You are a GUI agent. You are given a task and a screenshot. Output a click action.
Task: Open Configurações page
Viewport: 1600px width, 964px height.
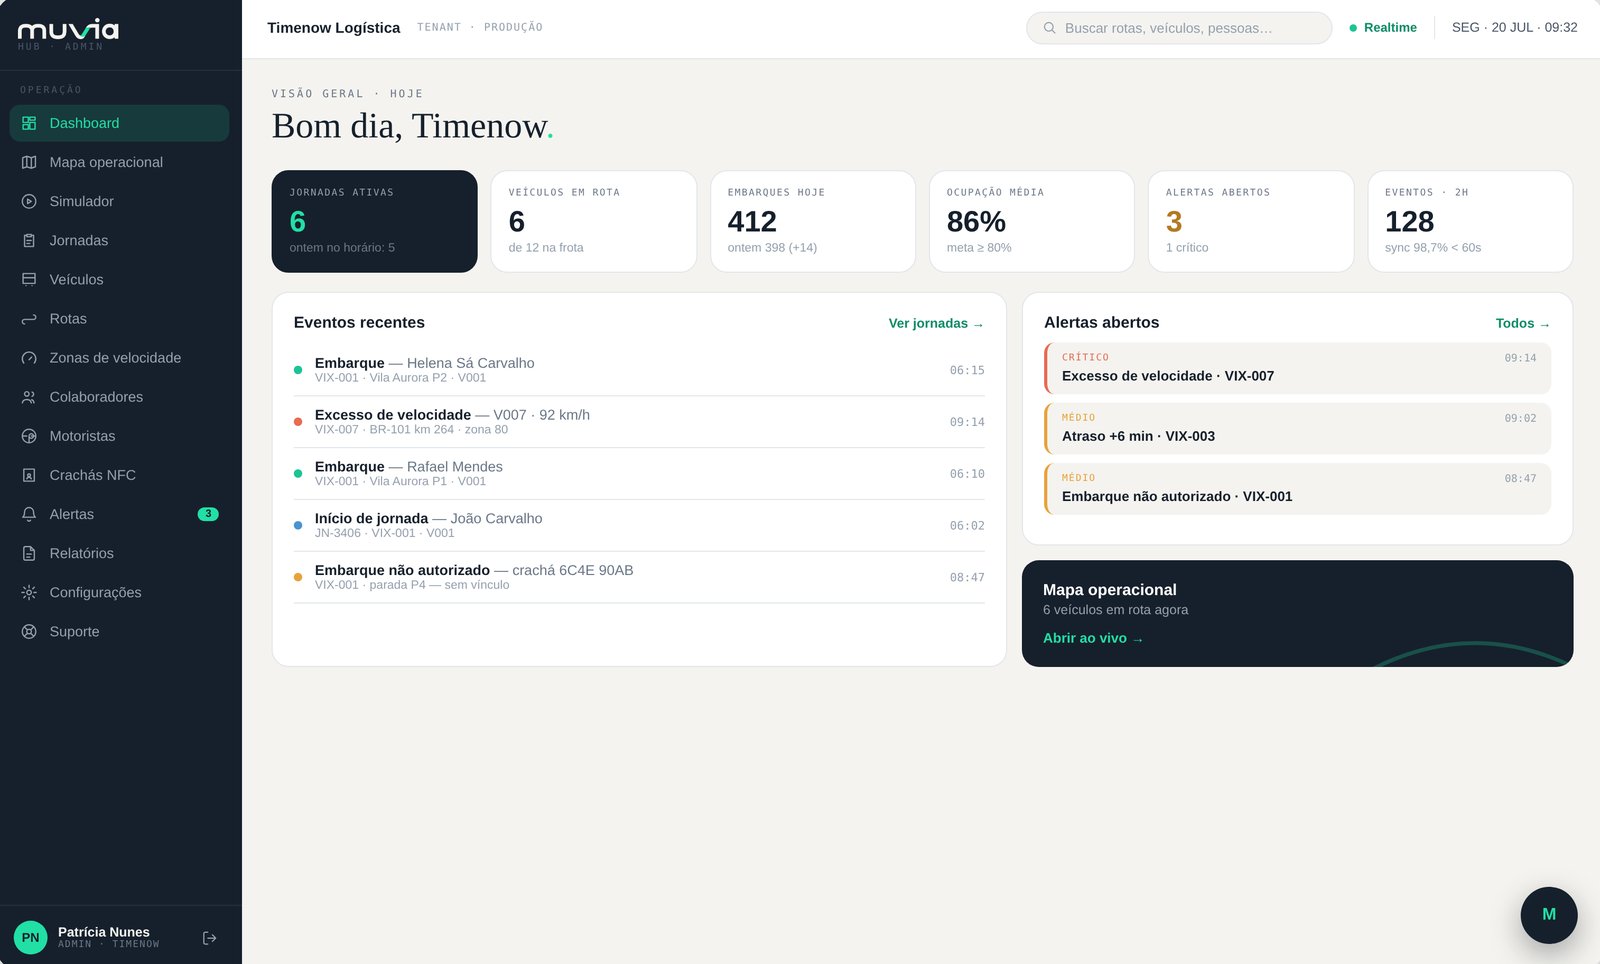click(x=119, y=592)
